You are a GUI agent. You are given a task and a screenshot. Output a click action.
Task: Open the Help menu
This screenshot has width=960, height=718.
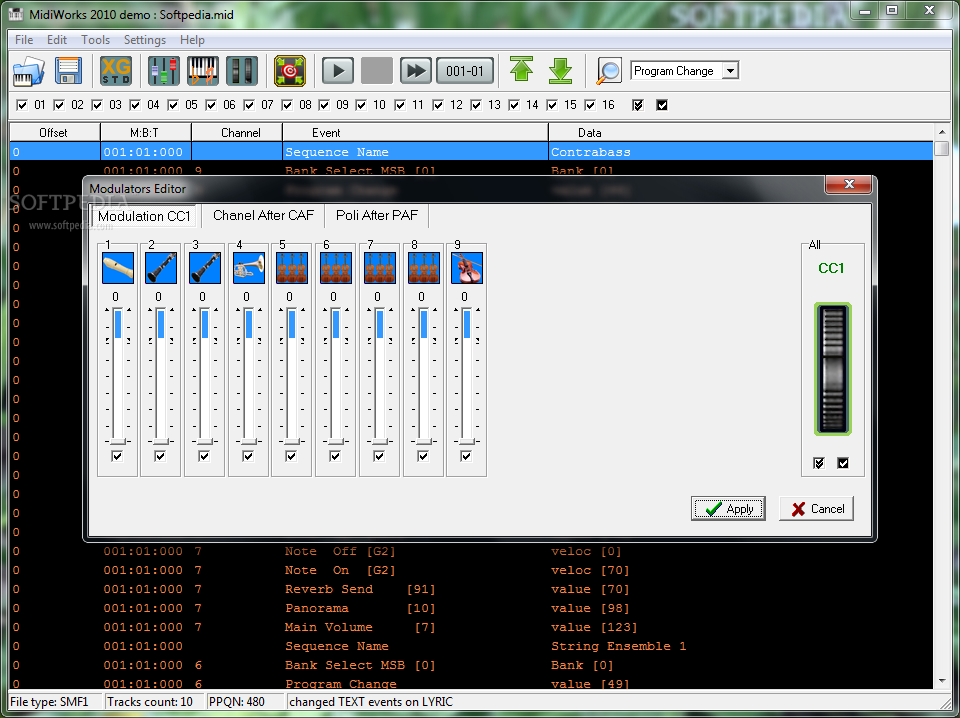click(x=192, y=40)
